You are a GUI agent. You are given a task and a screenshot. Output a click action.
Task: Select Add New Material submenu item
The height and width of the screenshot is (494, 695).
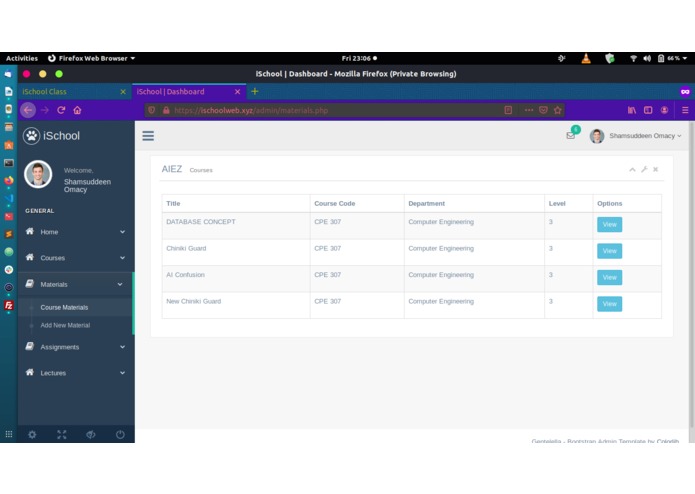tap(65, 325)
